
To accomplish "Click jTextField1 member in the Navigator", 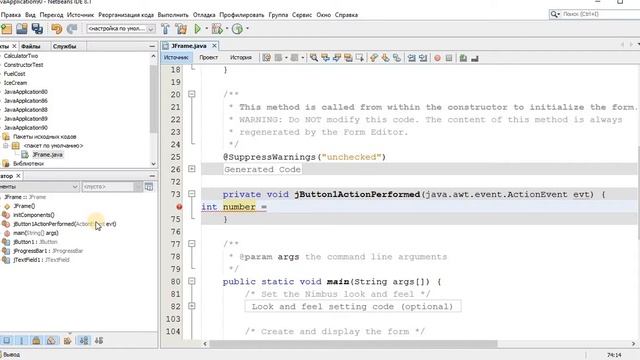I will tap(41, 260).
